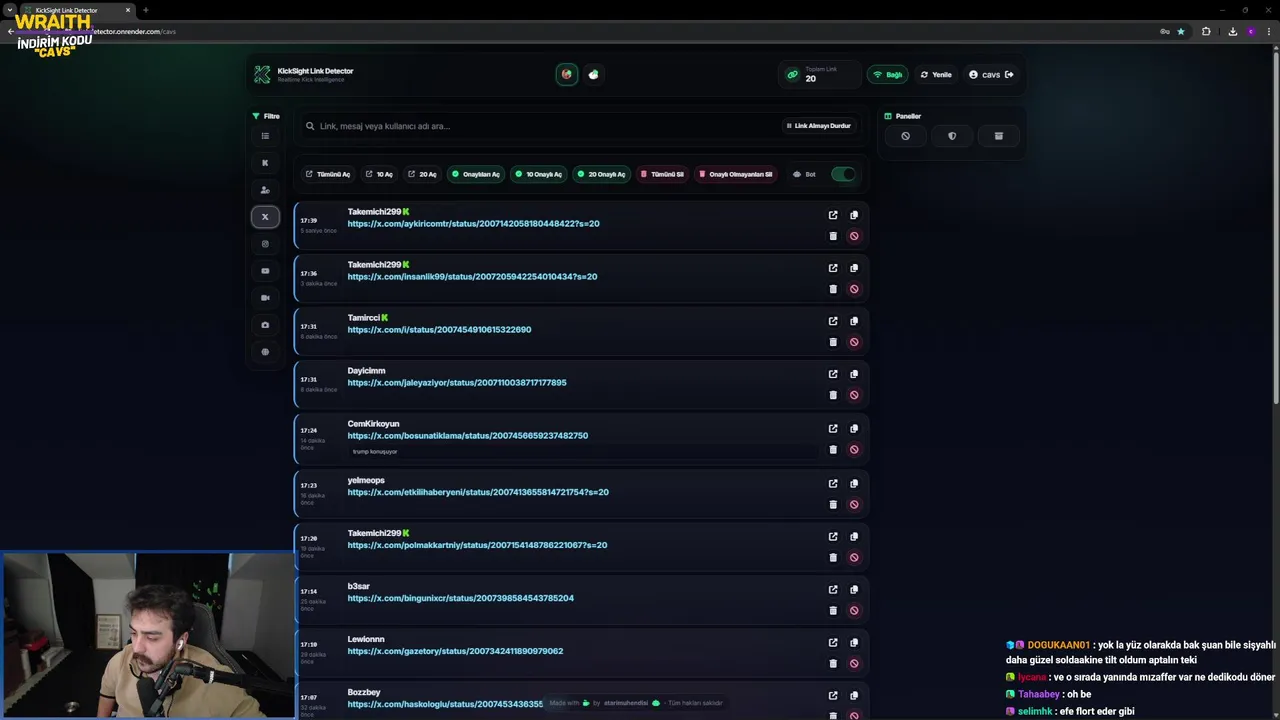Click the white-green icon beside the avatar
This screenshot has width=1280, height=720.
point(594,74)
